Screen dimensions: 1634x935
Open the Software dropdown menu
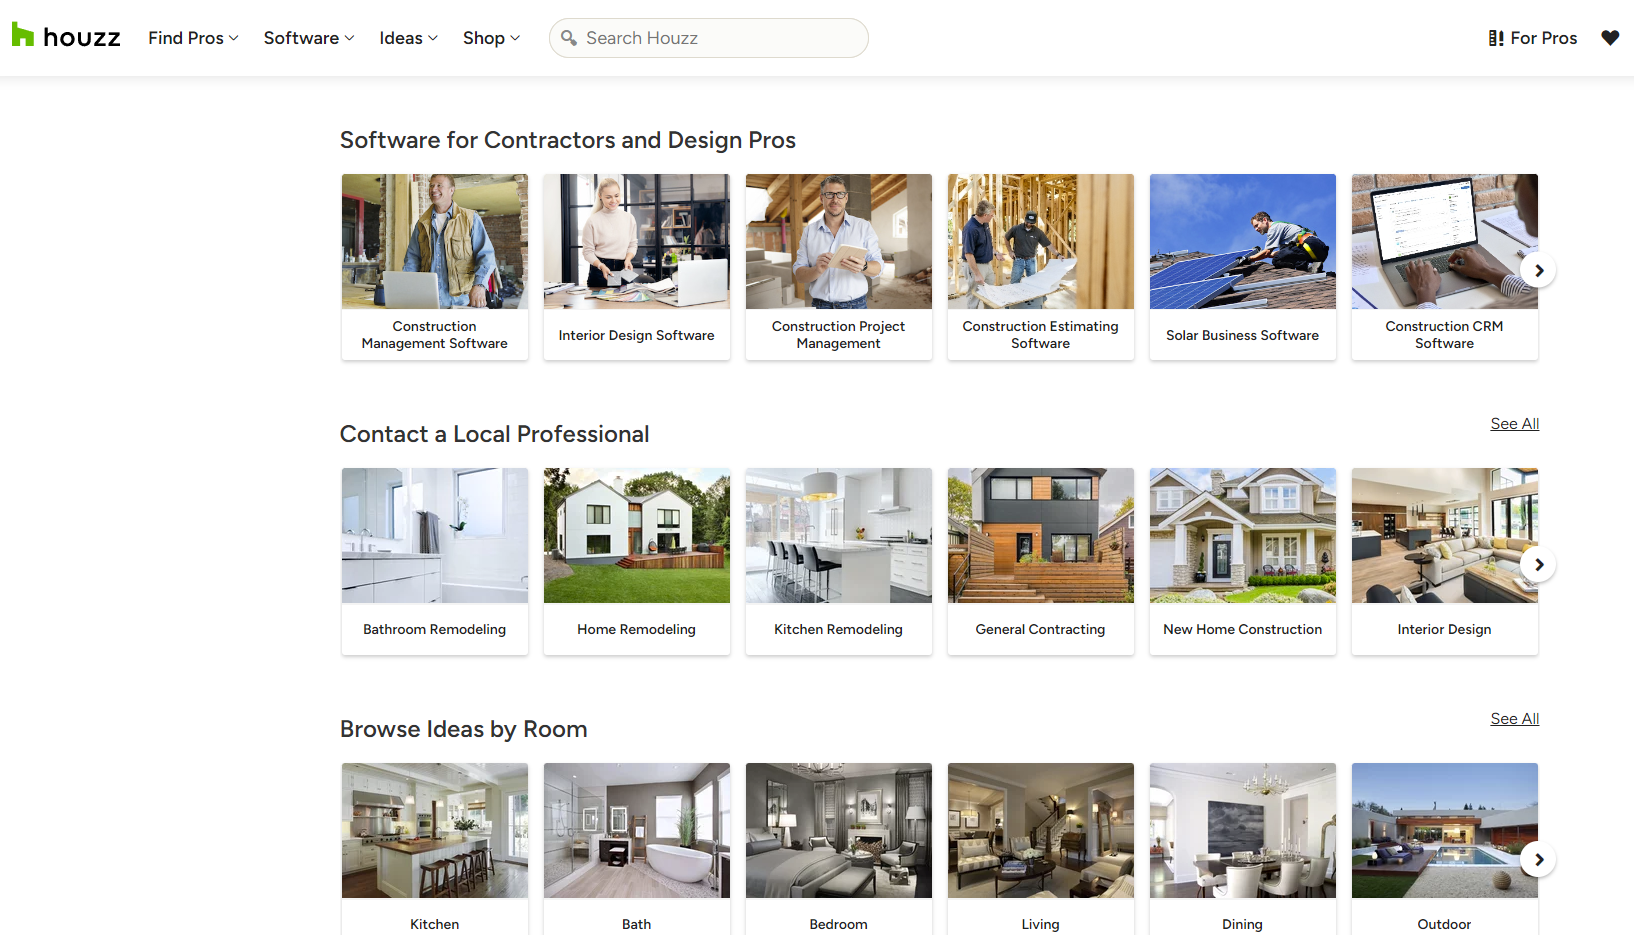308,38
